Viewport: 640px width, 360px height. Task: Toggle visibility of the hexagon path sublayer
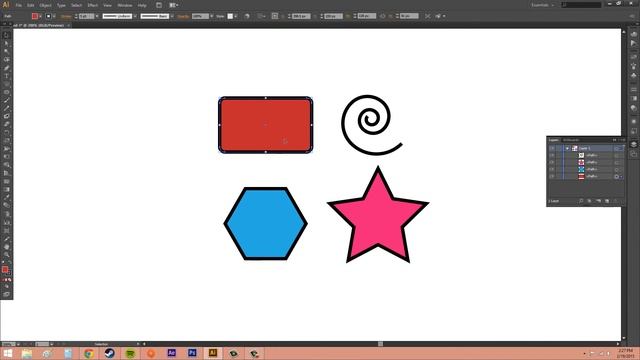551,169
